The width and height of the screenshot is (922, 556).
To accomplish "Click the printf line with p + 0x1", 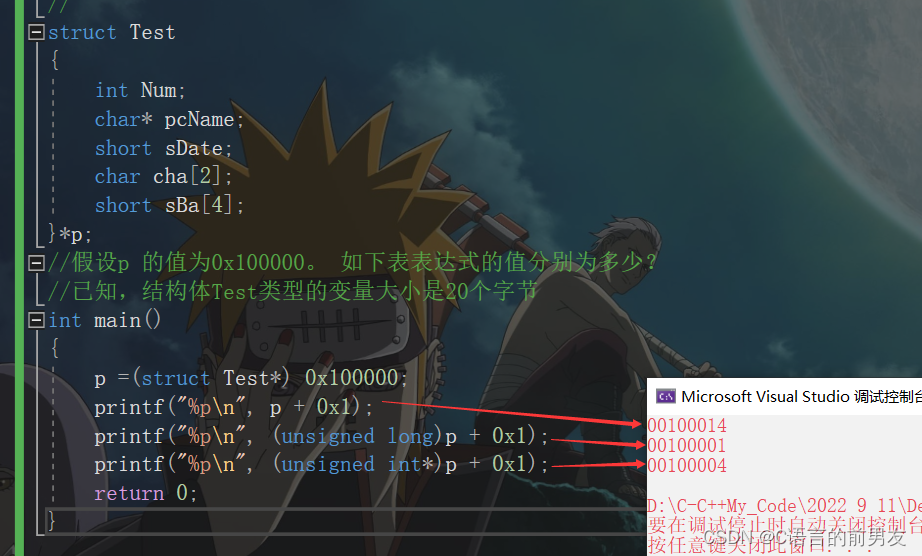I will point(233,407).
